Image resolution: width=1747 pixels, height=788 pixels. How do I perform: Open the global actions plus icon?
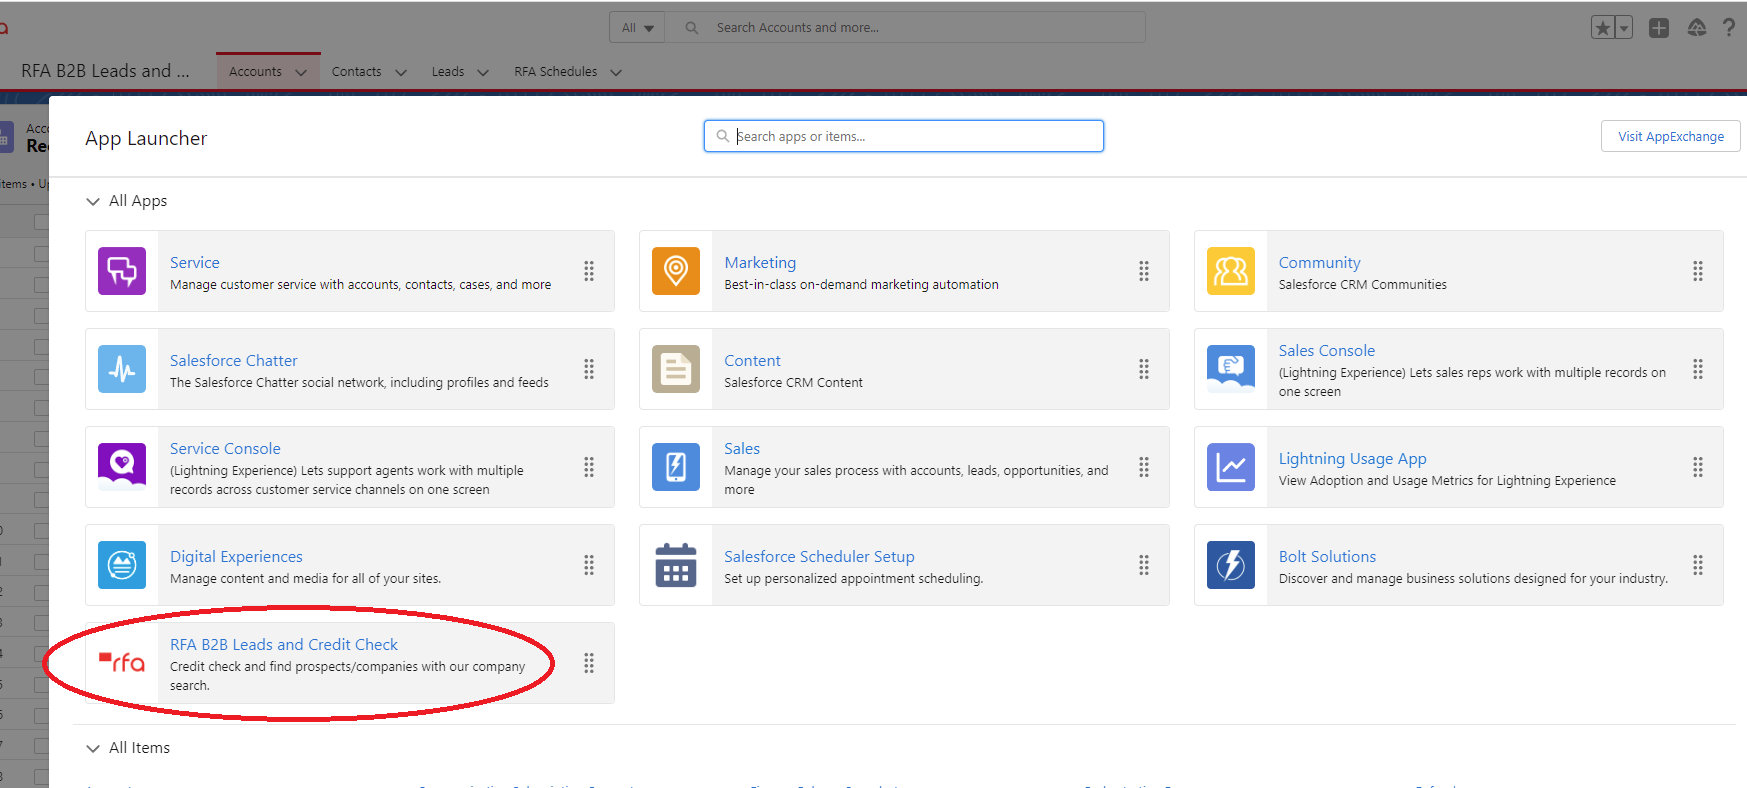(x=1659, y=28)
